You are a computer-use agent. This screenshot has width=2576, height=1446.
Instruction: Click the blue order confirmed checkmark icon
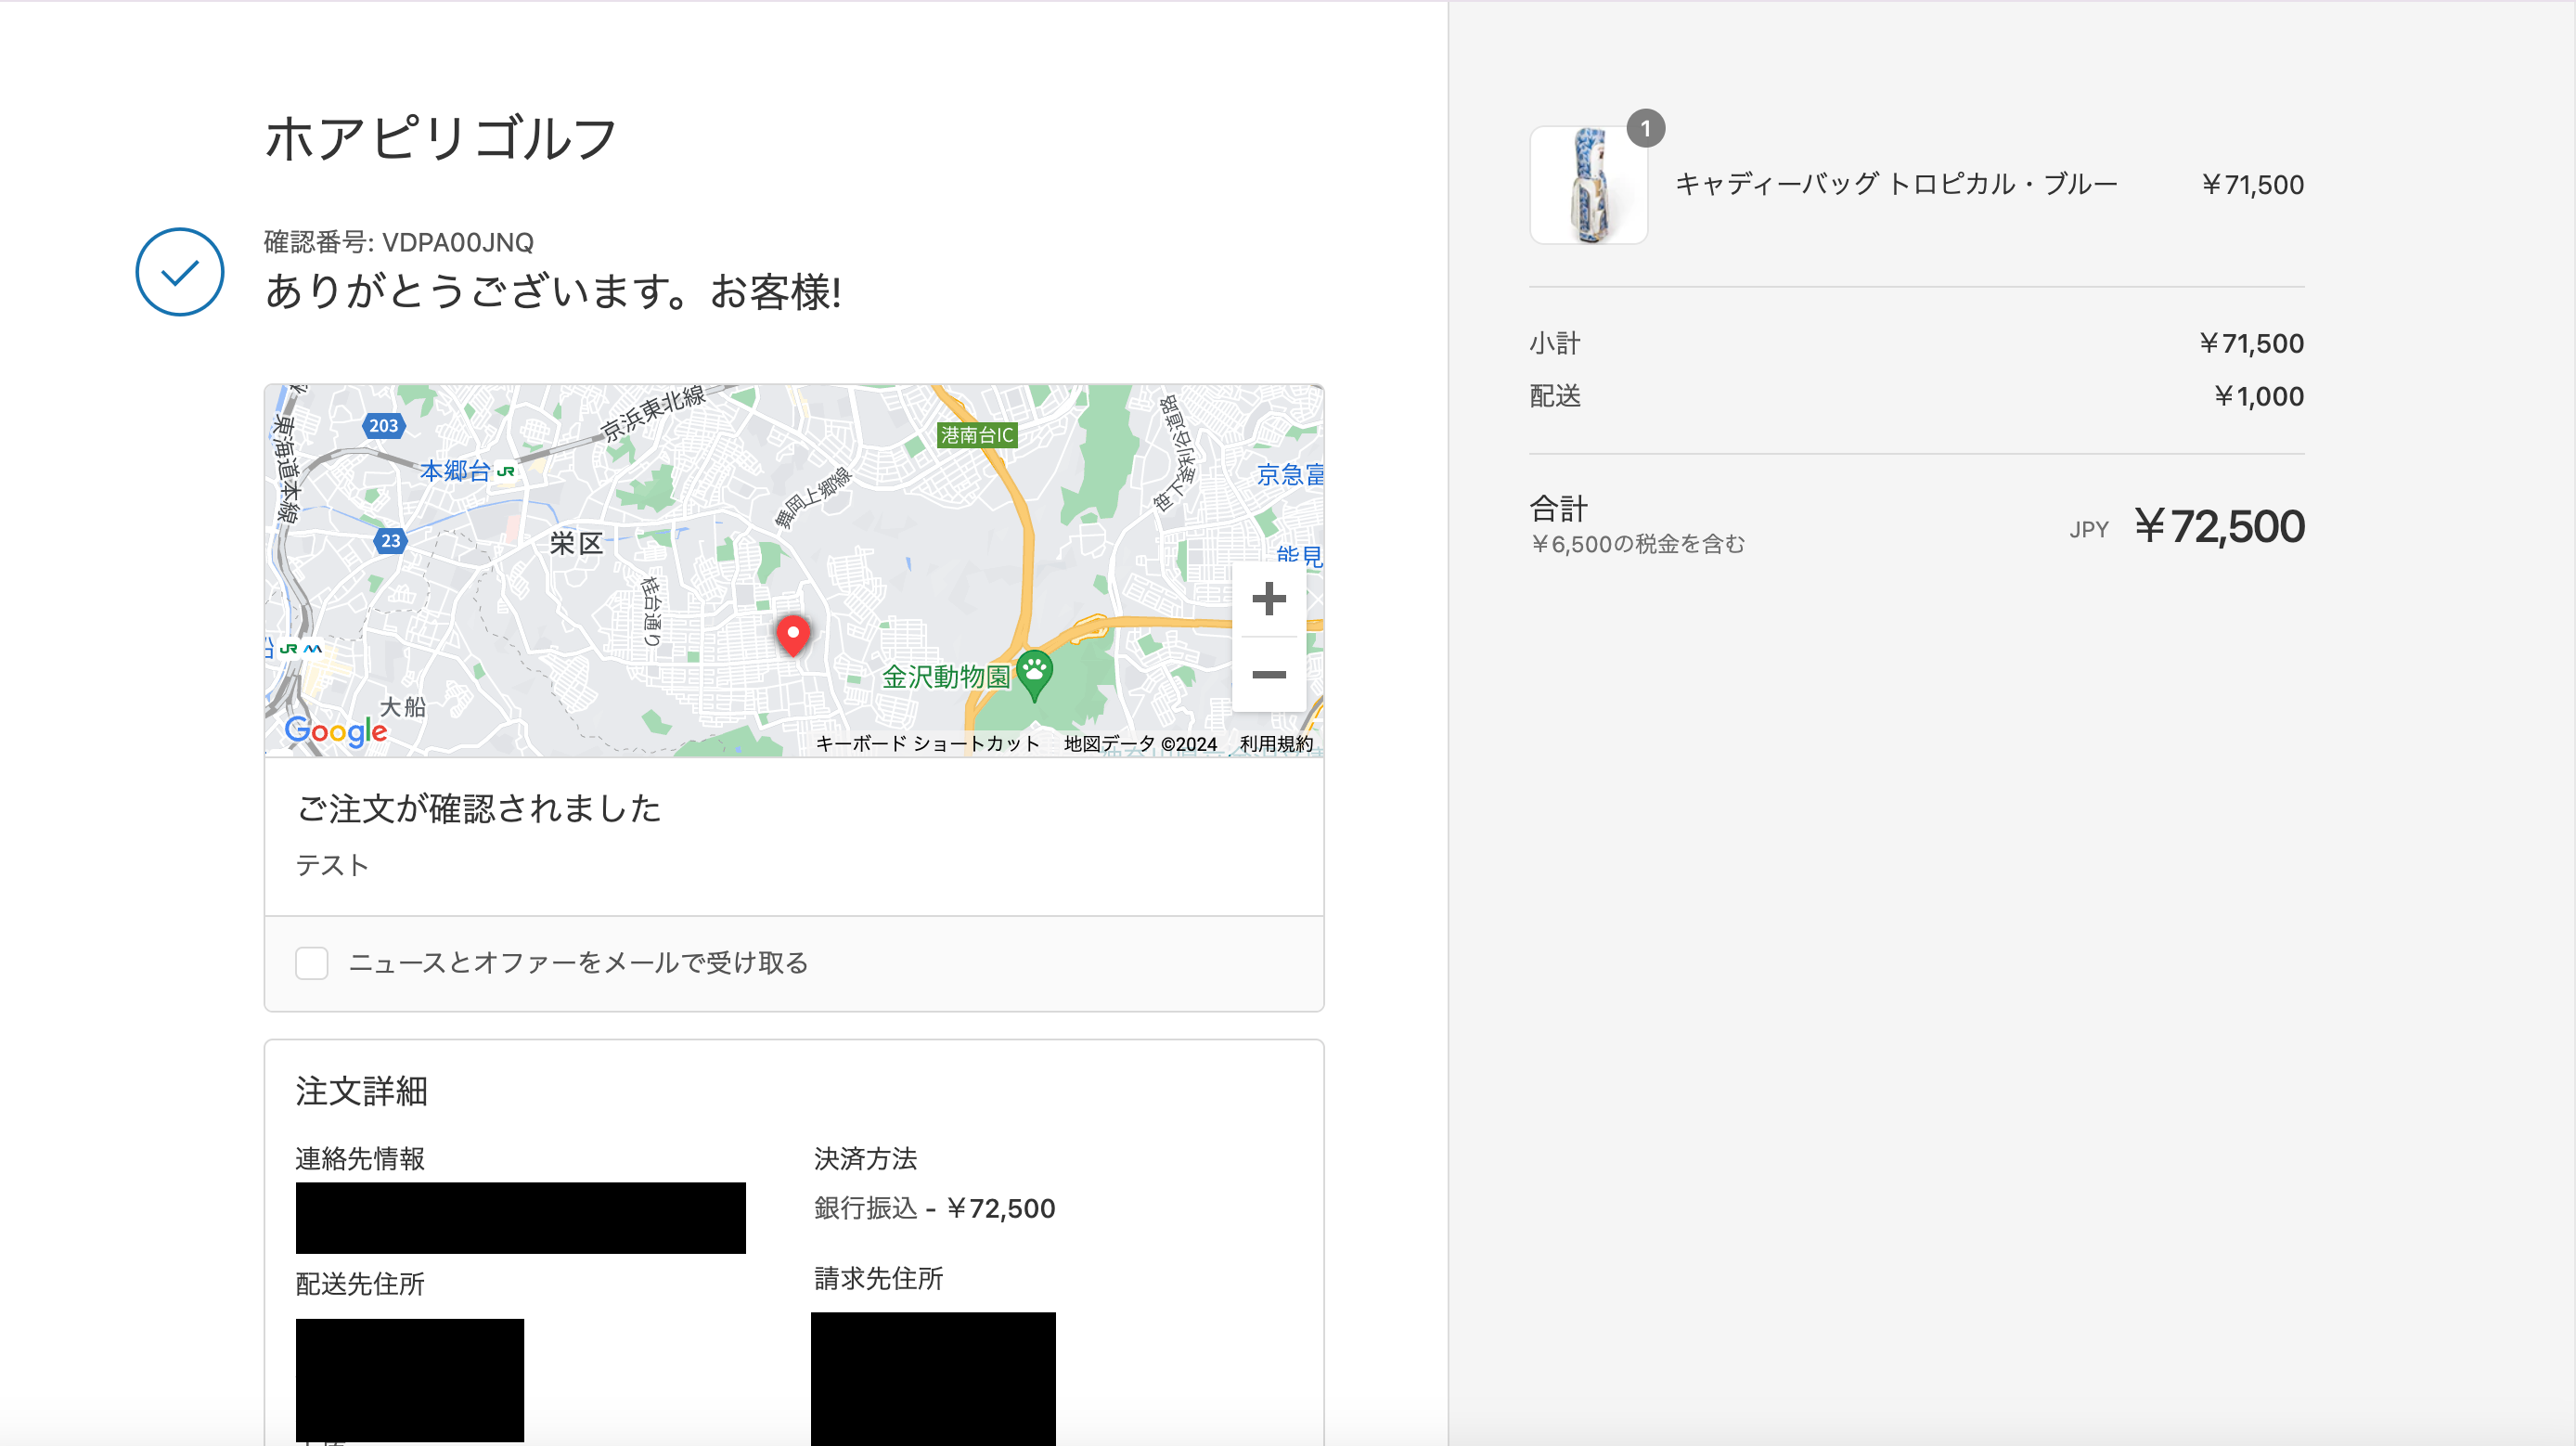(x=180, y=272)
